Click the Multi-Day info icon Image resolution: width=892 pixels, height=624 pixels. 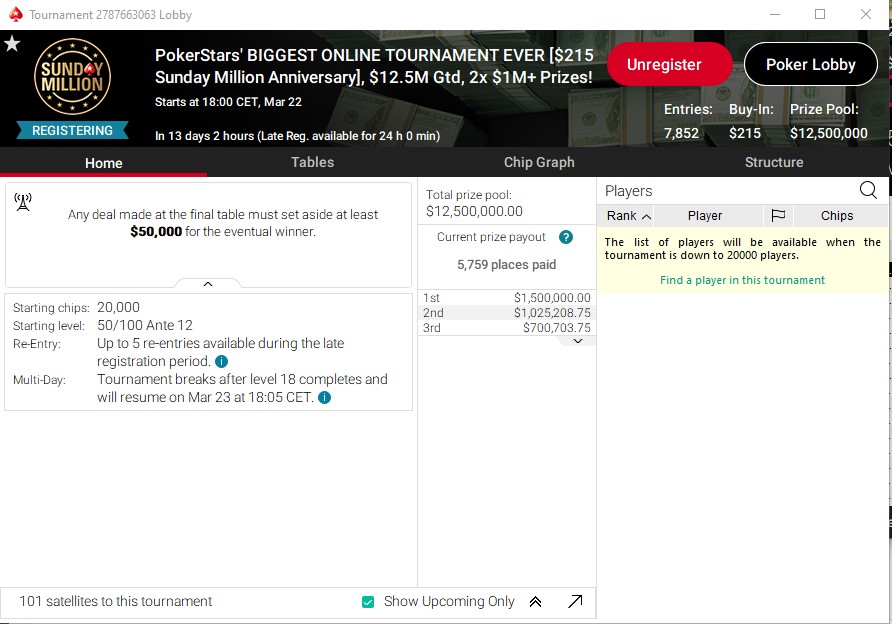(x=325, y=398)
